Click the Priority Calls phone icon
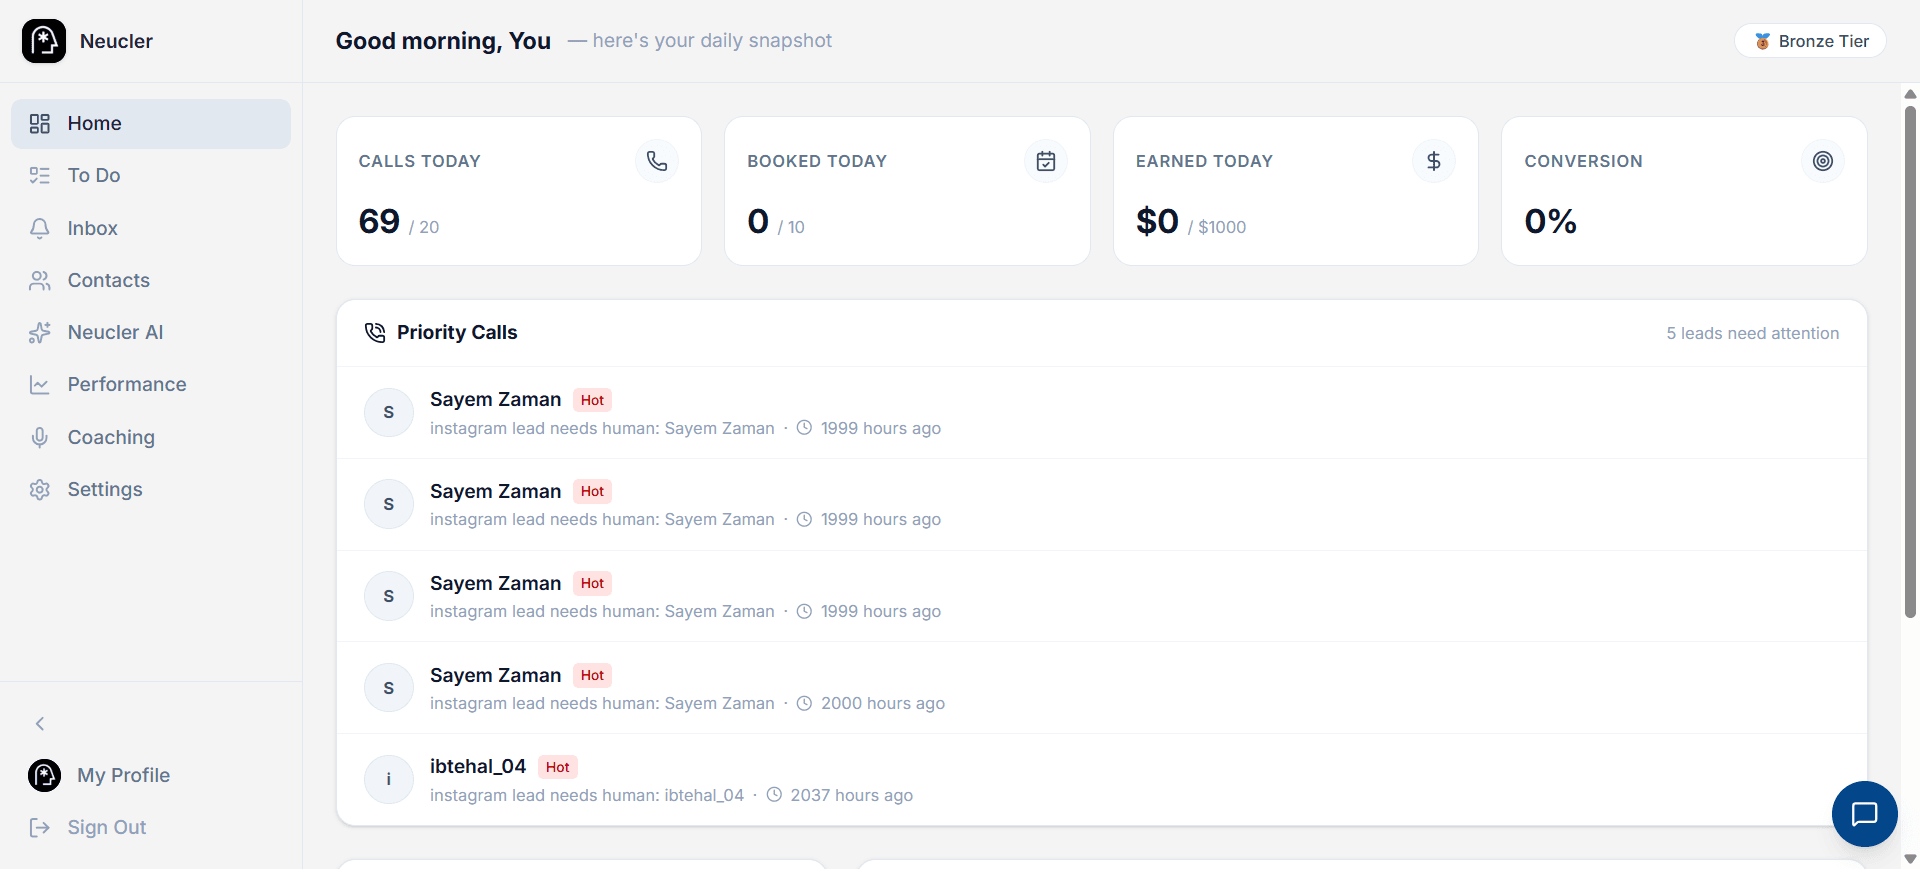The height and width of the screenshot is (869, 1920). (x=375, y=333)
